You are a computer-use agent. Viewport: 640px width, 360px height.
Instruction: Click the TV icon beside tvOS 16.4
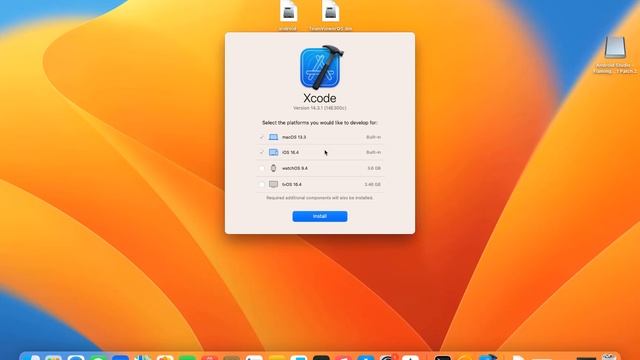(x=273, y=184)
